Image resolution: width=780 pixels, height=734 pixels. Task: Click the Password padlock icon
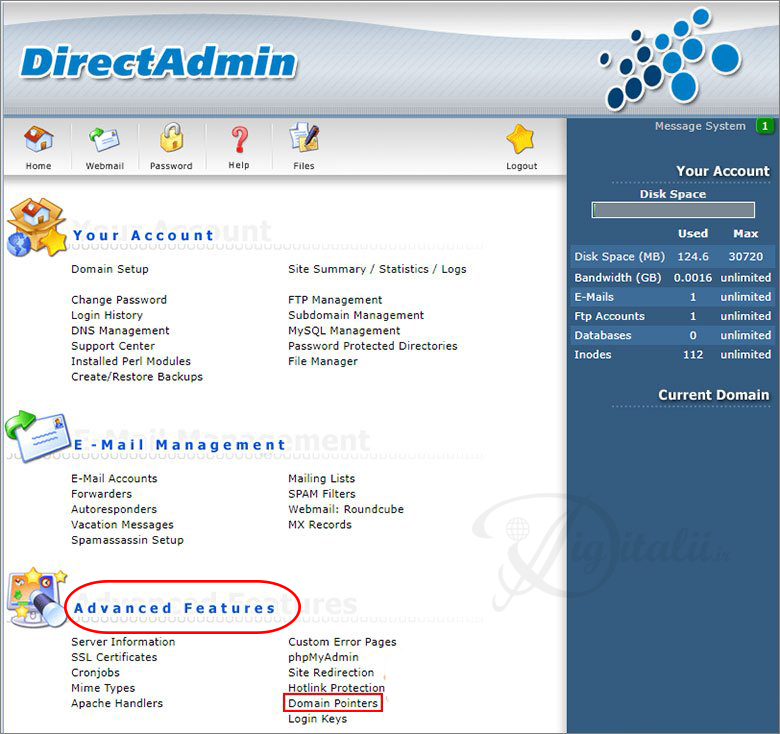pos(172,138)
